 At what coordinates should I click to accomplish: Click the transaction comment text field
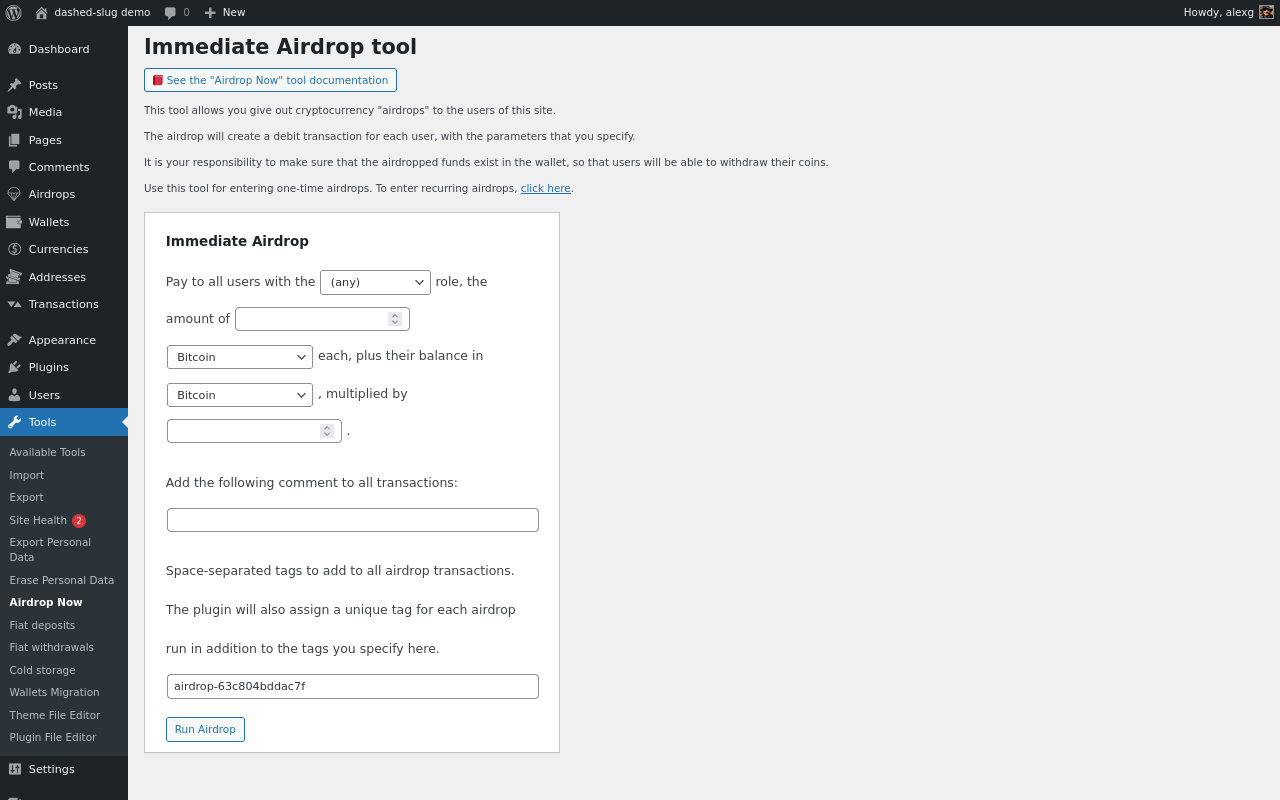coord(353,520)
